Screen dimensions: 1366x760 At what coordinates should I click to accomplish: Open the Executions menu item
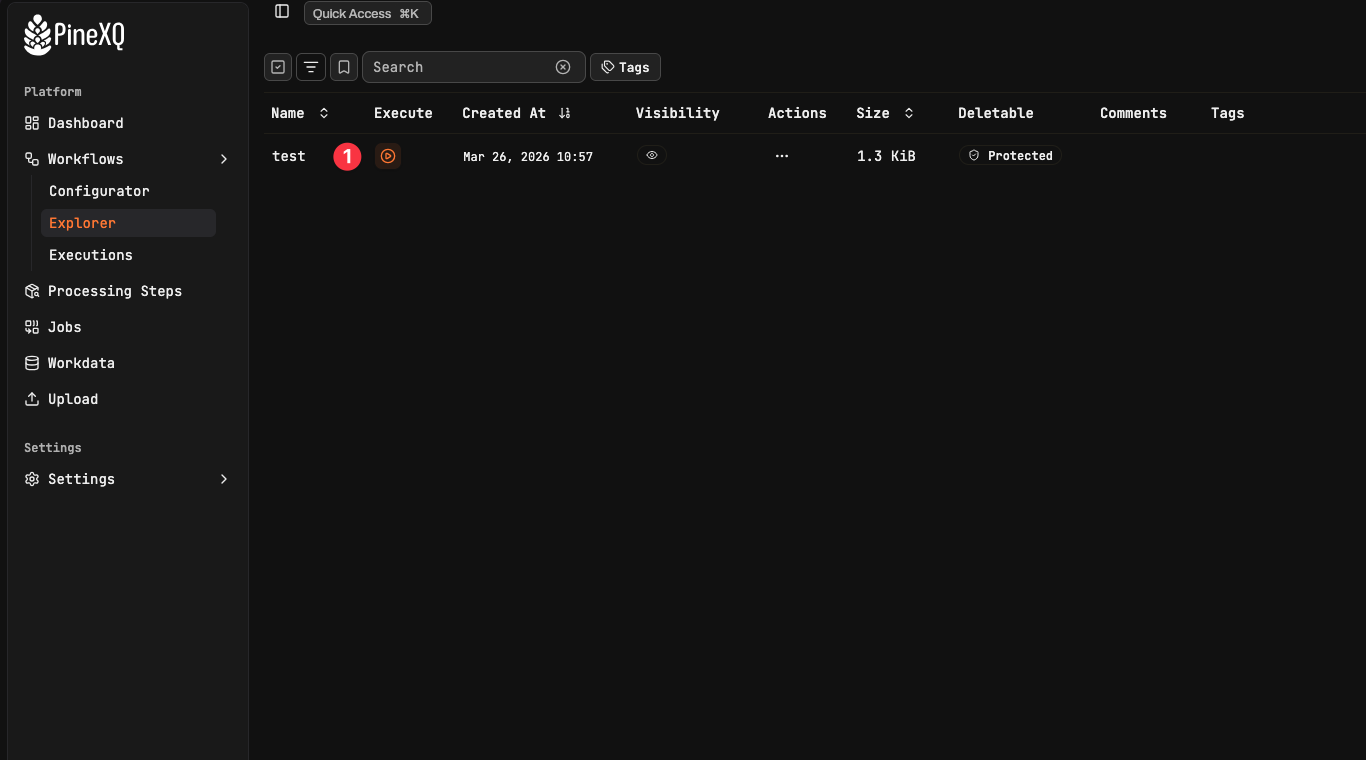click(90, 255)
